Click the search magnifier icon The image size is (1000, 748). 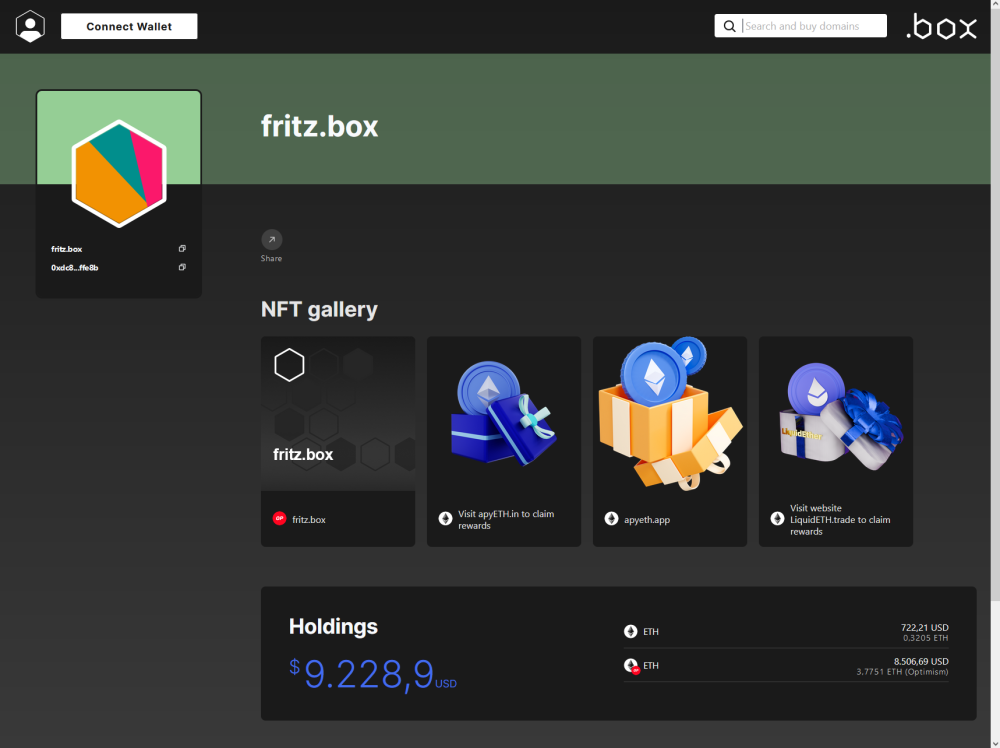pyautogui.click(x=729, y=26)
